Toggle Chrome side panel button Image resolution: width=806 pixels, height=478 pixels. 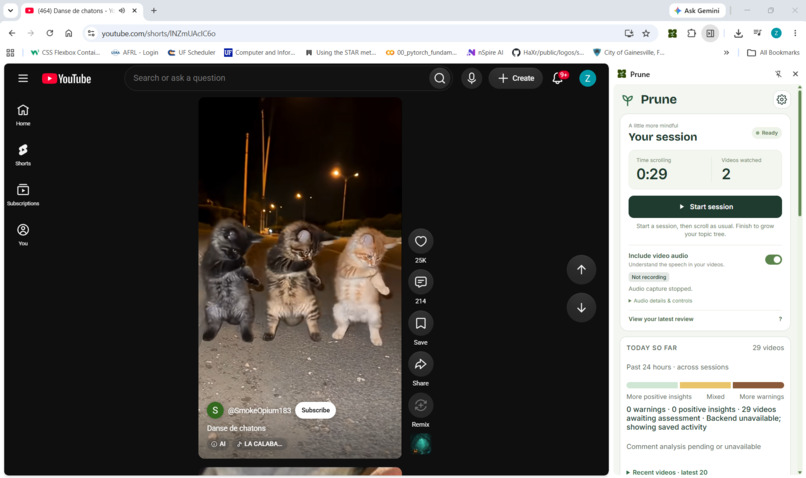710,33
